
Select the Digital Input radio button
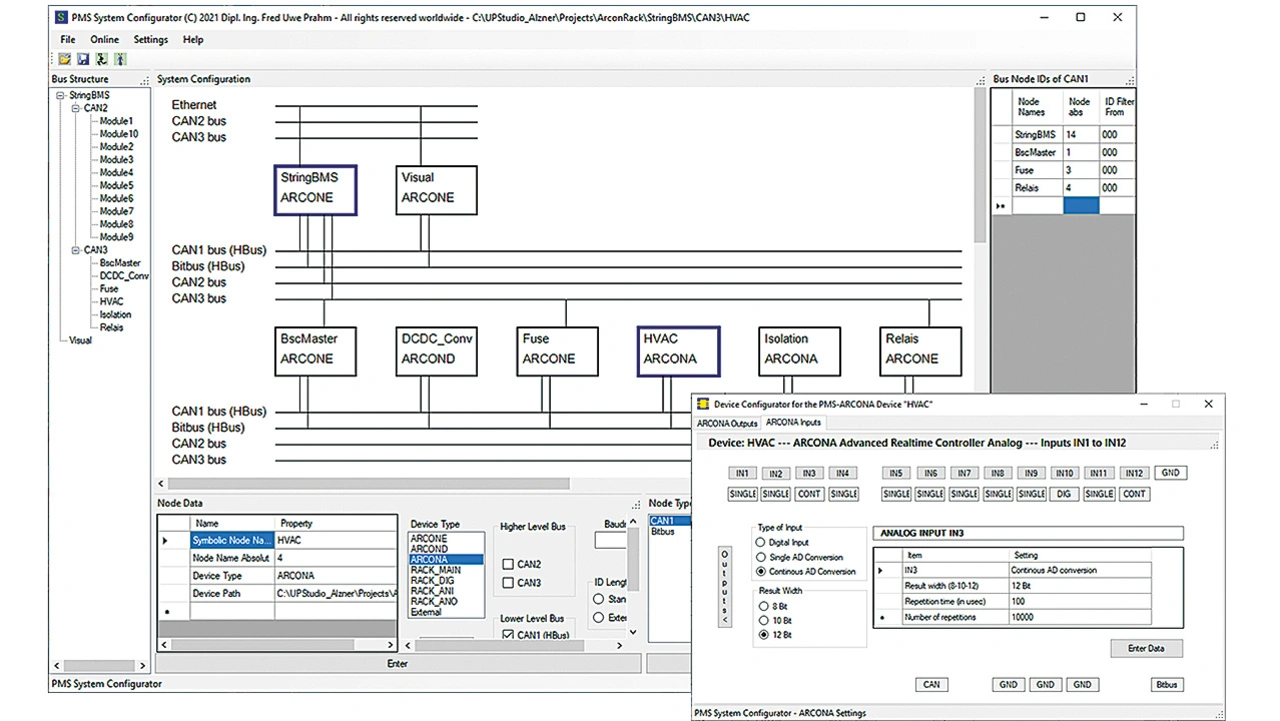(761, 543)
